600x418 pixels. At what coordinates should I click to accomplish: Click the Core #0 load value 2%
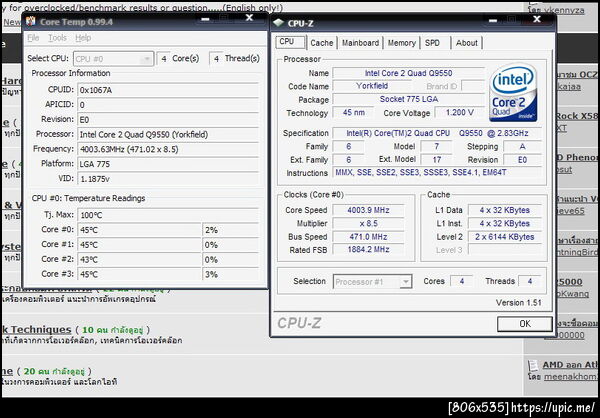[x=230, y=230]
